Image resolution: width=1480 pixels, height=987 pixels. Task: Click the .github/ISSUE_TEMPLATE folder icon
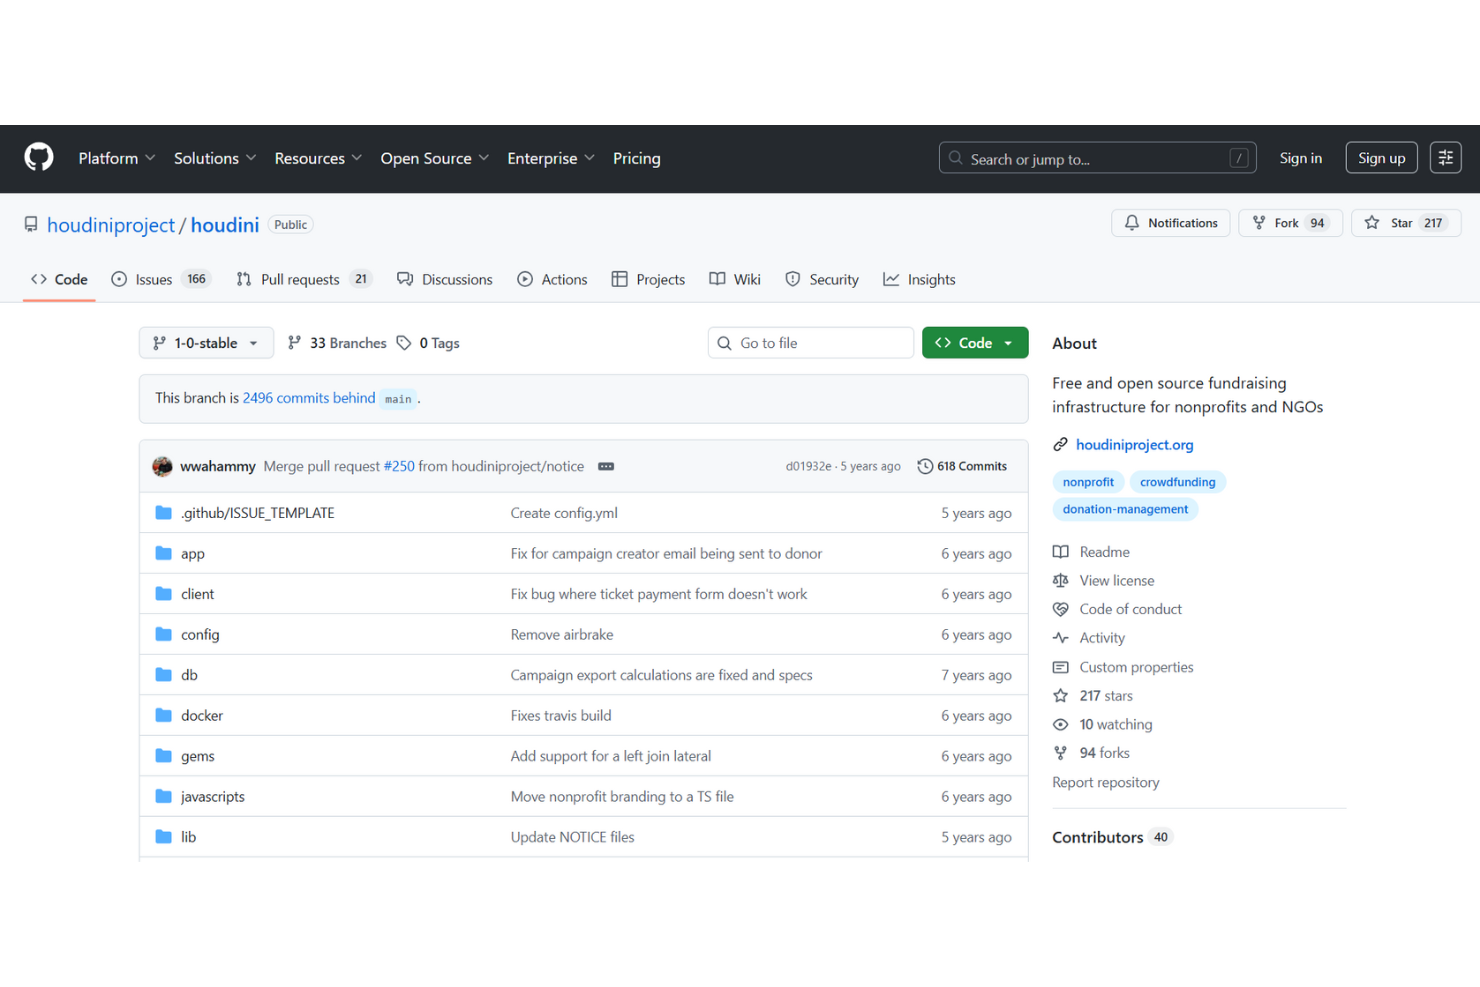coord(164,513)
